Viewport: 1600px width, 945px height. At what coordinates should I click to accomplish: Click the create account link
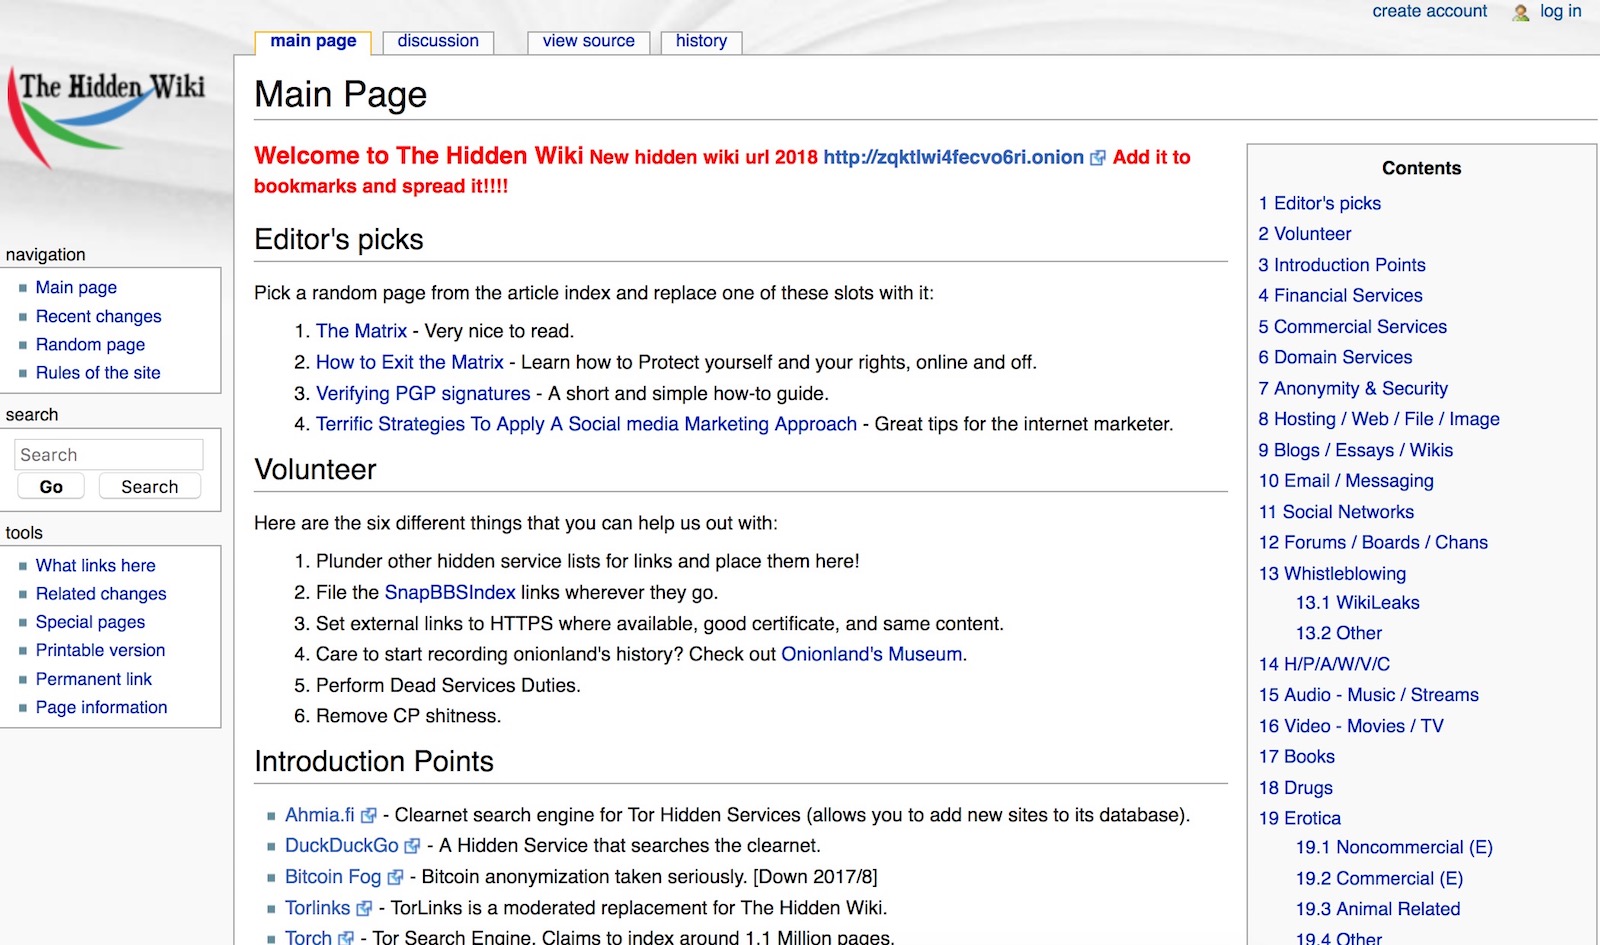tap(1430, 11)
